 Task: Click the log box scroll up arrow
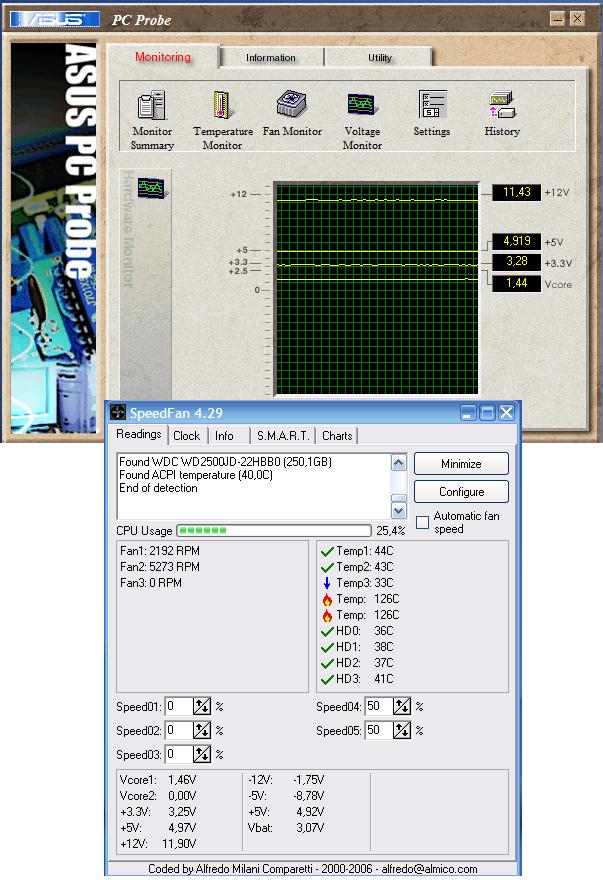pos(399,463)
